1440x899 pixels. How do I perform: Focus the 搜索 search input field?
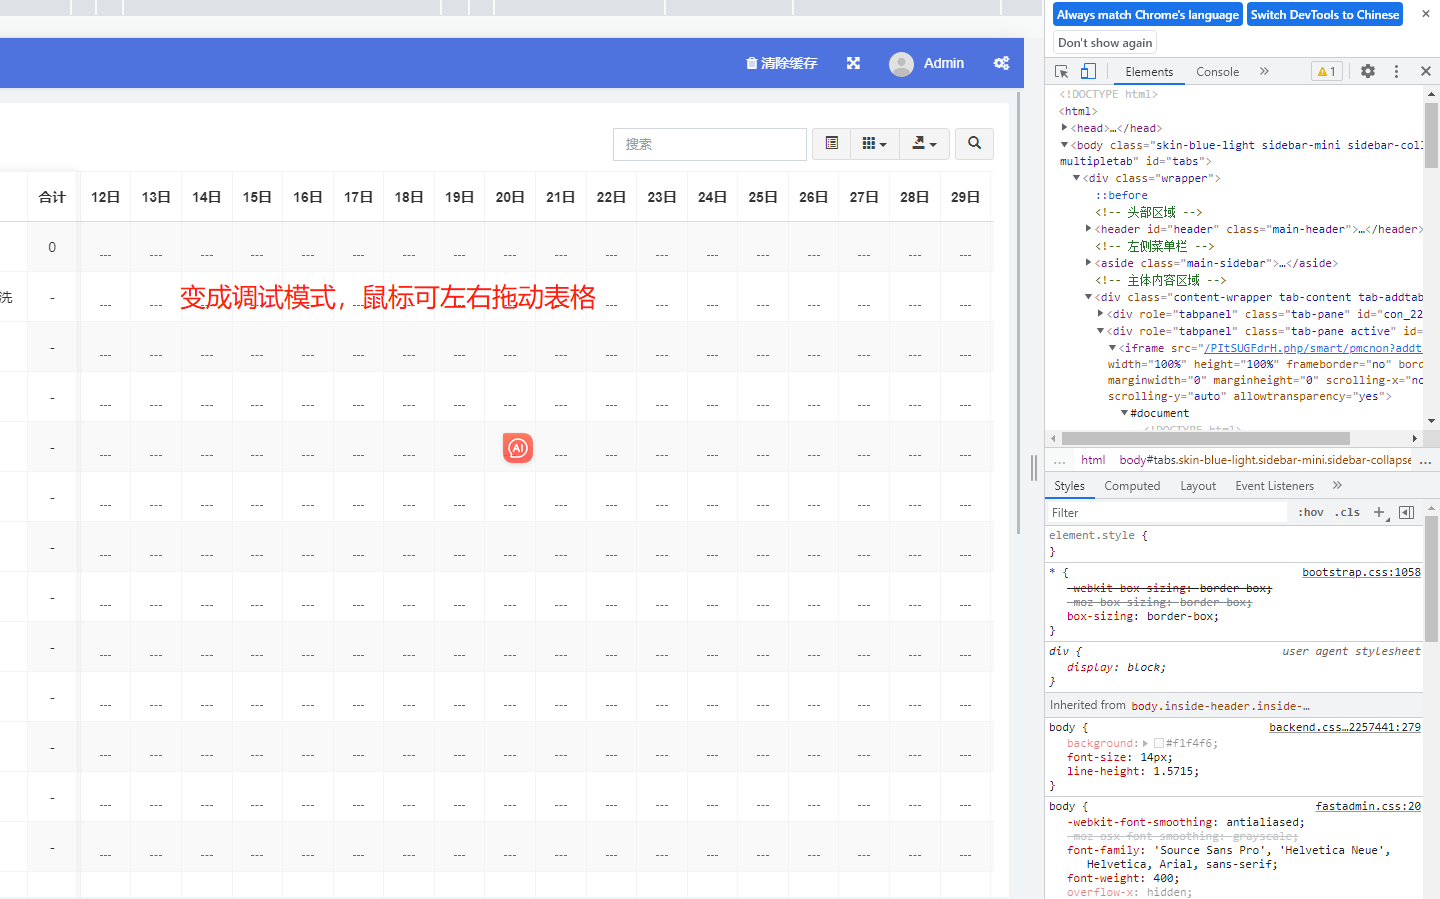[710, 144]
